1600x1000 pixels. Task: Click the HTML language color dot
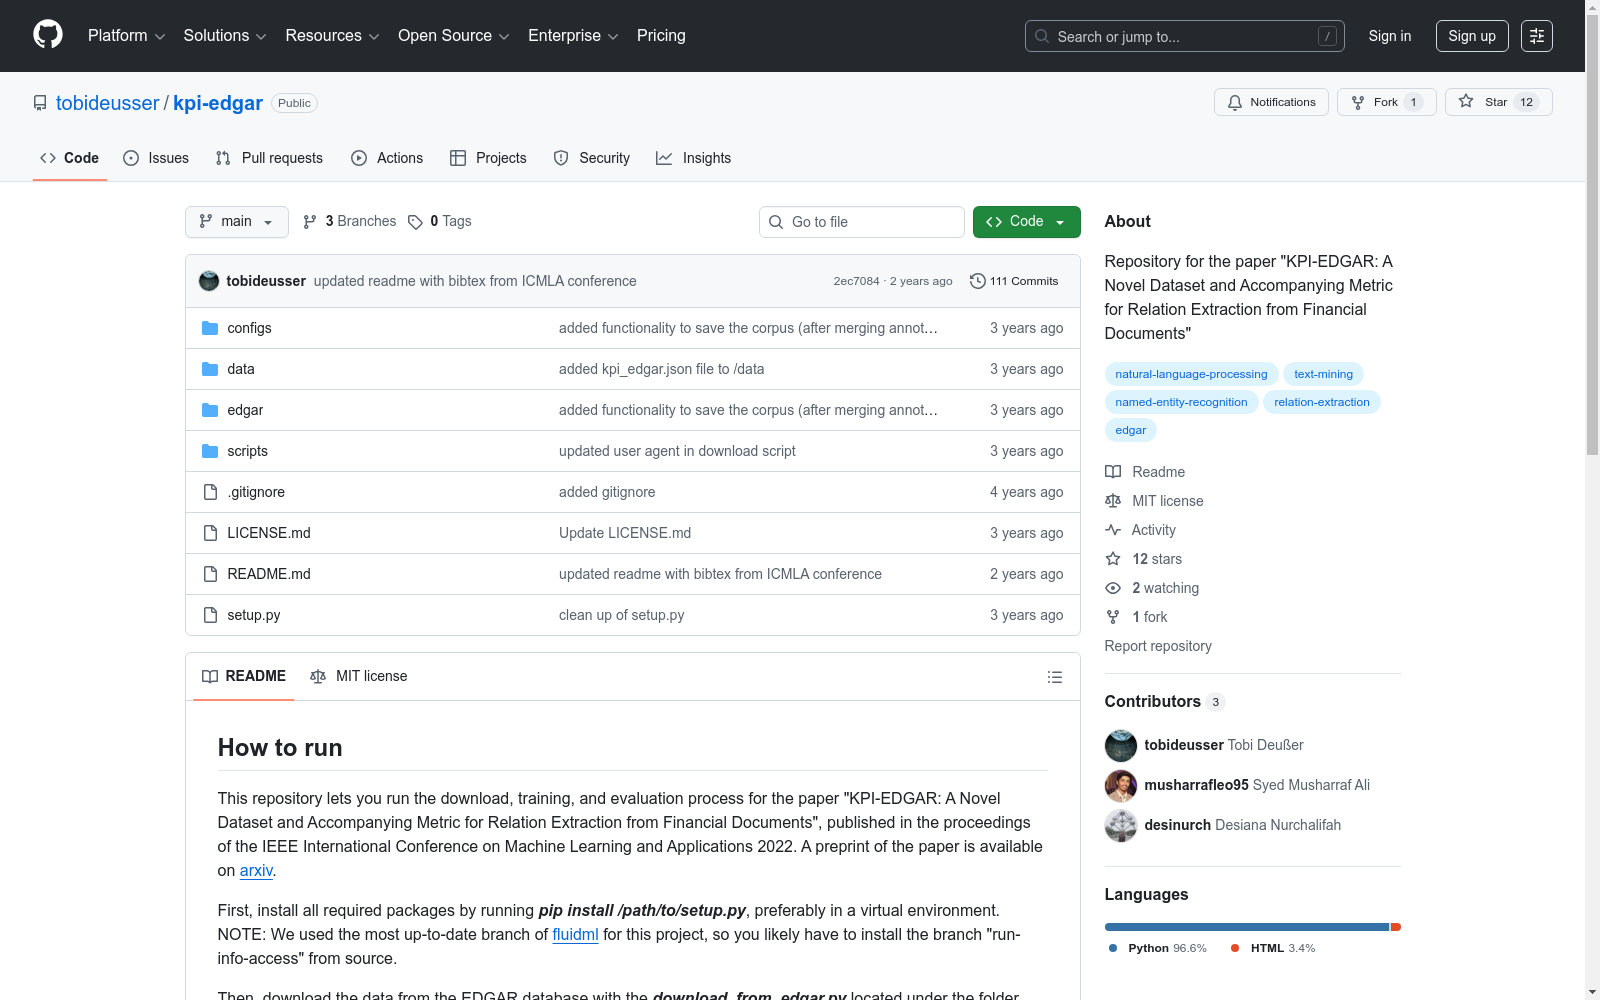coord(1235,948)
